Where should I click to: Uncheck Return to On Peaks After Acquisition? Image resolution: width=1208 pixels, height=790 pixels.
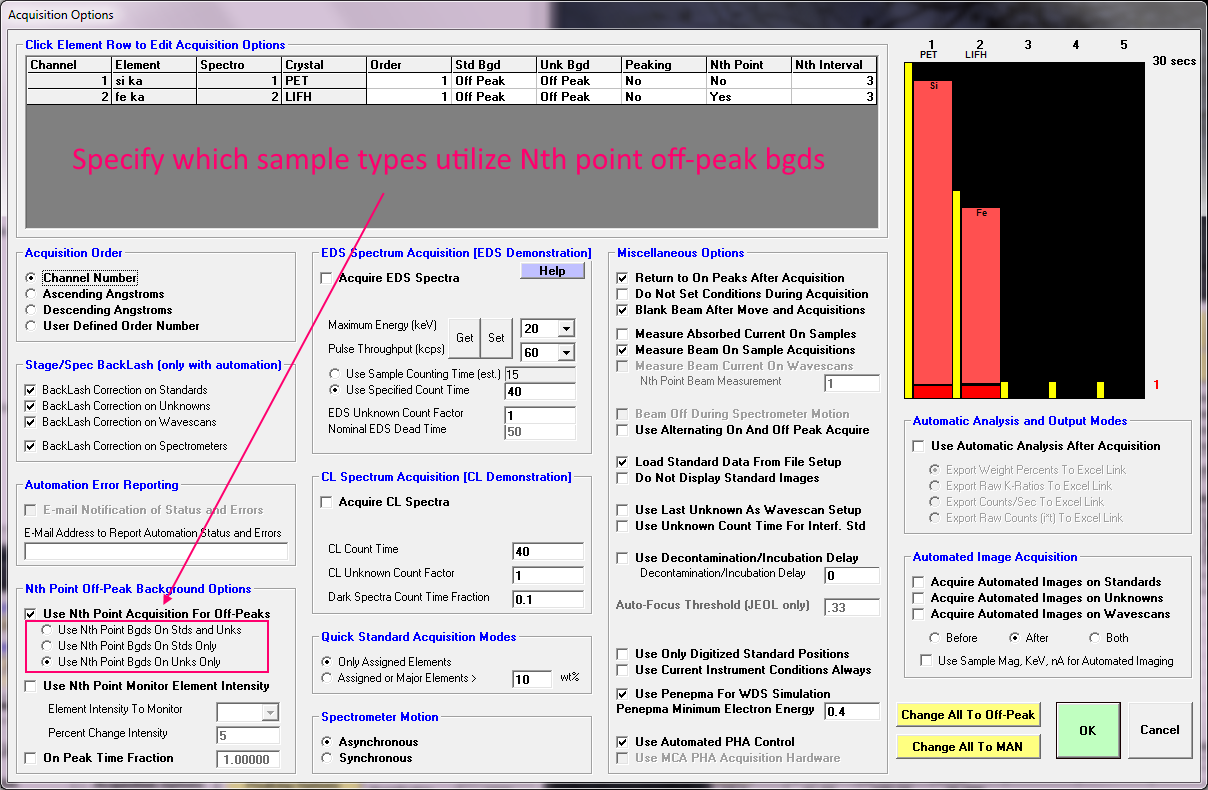click(624, 278)
